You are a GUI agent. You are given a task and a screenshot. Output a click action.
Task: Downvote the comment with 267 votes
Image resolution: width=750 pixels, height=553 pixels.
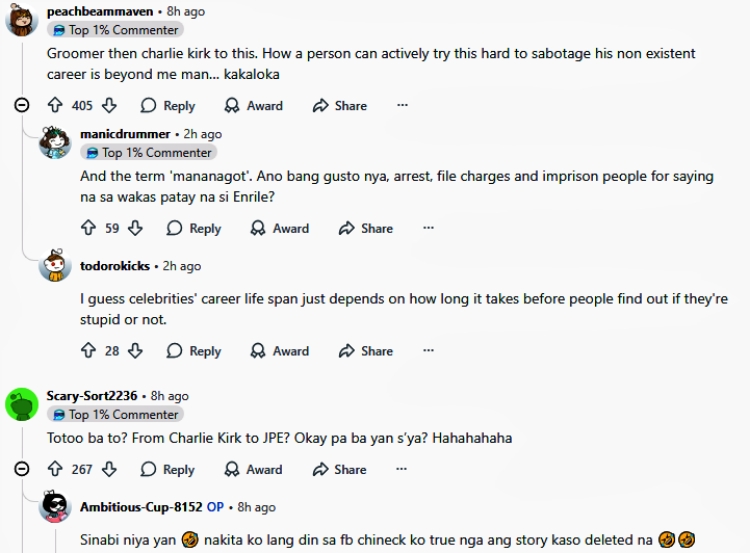coord(110,469)
